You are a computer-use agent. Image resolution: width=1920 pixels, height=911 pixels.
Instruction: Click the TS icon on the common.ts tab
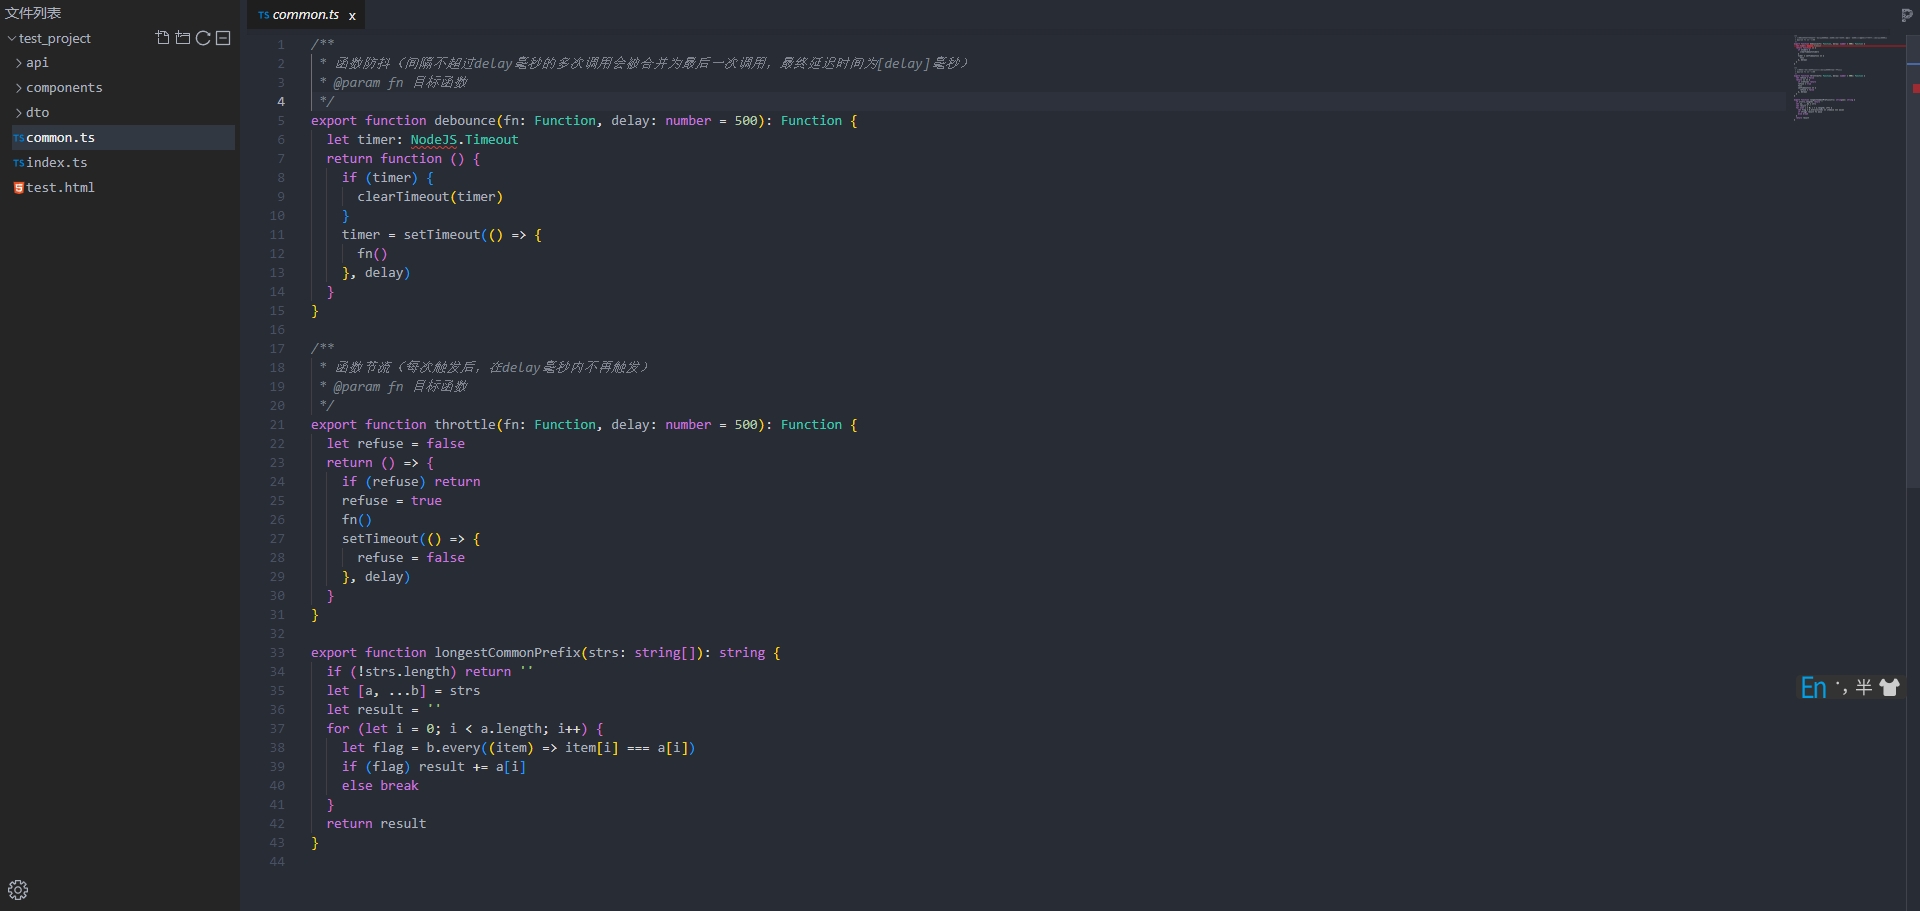coord(264,15)
